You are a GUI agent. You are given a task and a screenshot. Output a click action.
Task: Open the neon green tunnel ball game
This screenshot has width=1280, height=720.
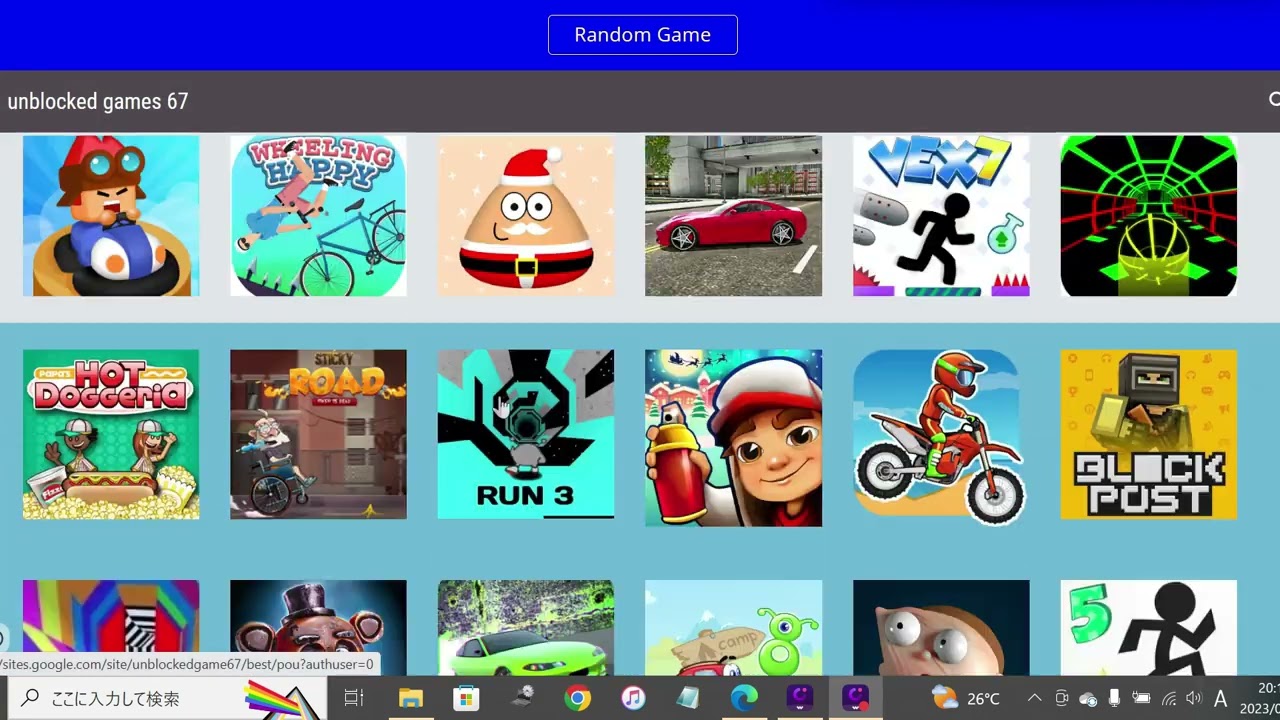pos(1148,216)
